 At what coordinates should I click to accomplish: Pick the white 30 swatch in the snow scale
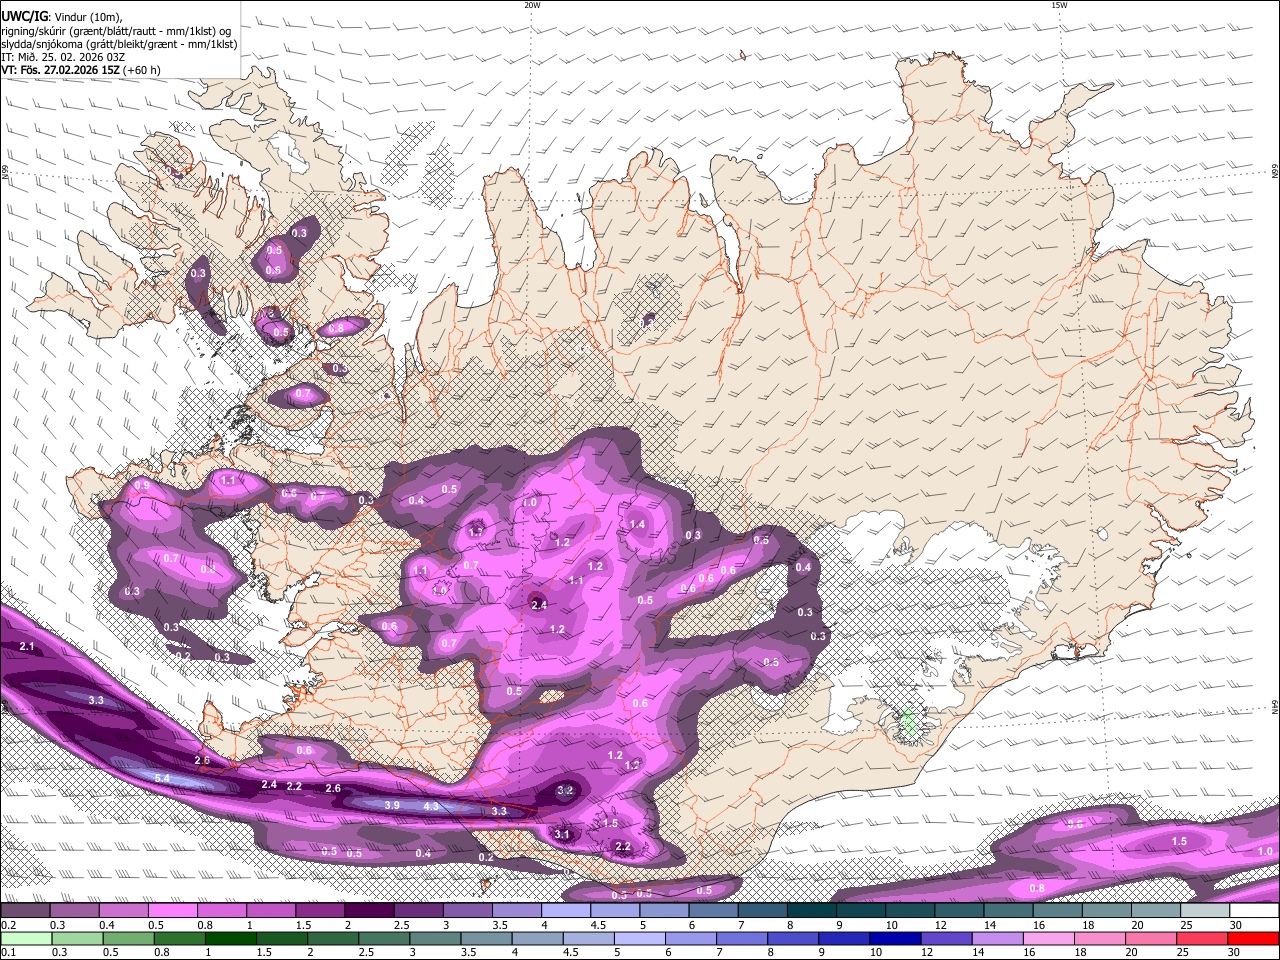pos(1253,911)
